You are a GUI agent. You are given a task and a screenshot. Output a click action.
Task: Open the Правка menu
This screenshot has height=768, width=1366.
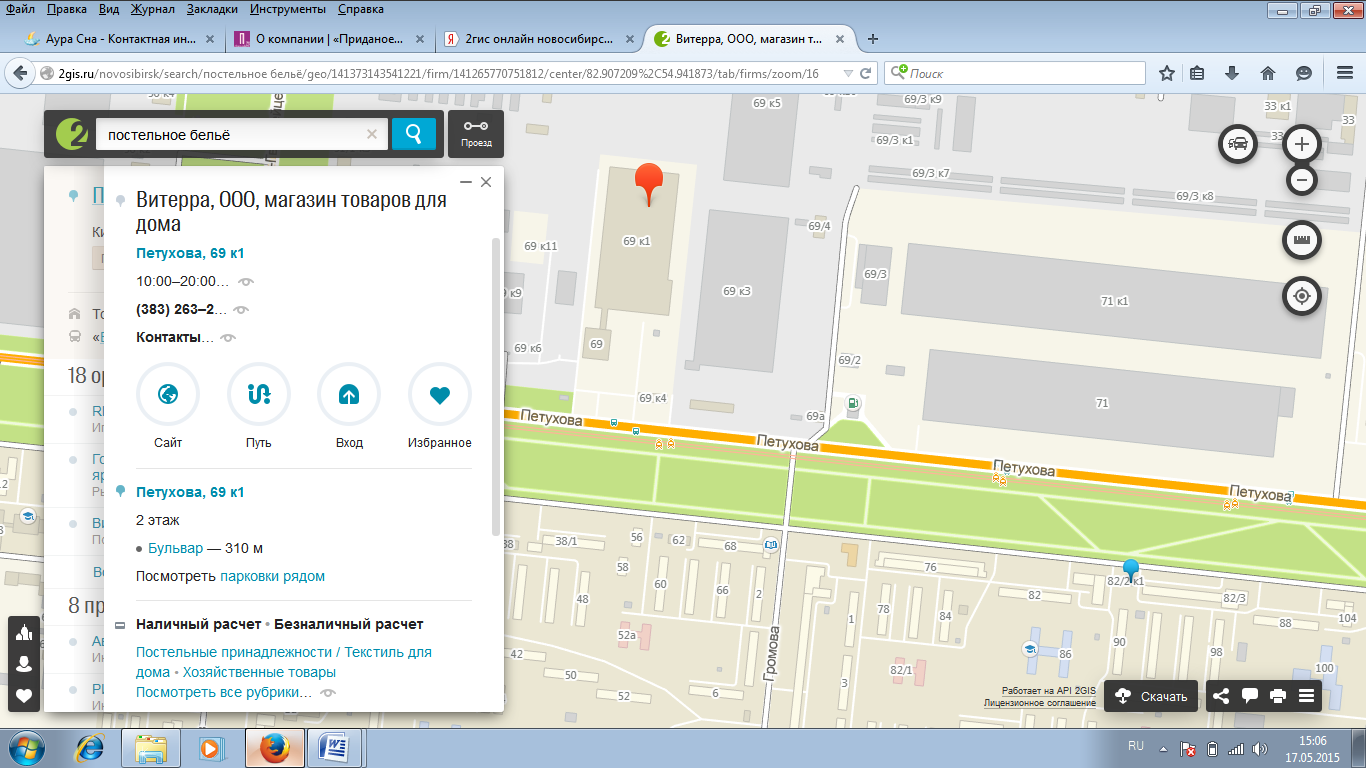point(66,9)
